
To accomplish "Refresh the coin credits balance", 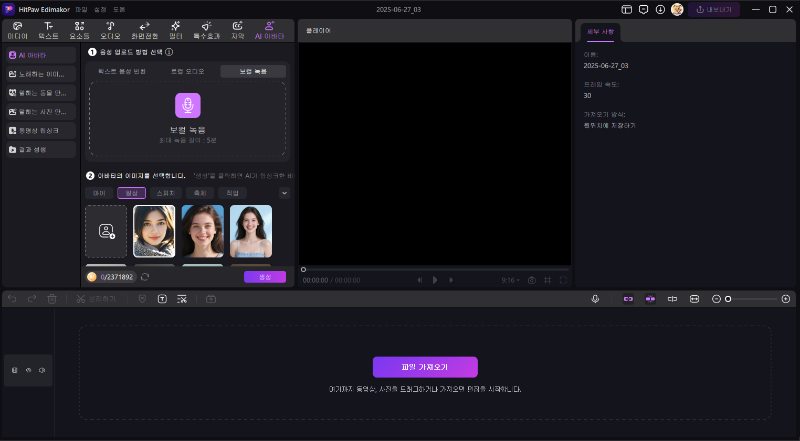I will pos(145,277).
